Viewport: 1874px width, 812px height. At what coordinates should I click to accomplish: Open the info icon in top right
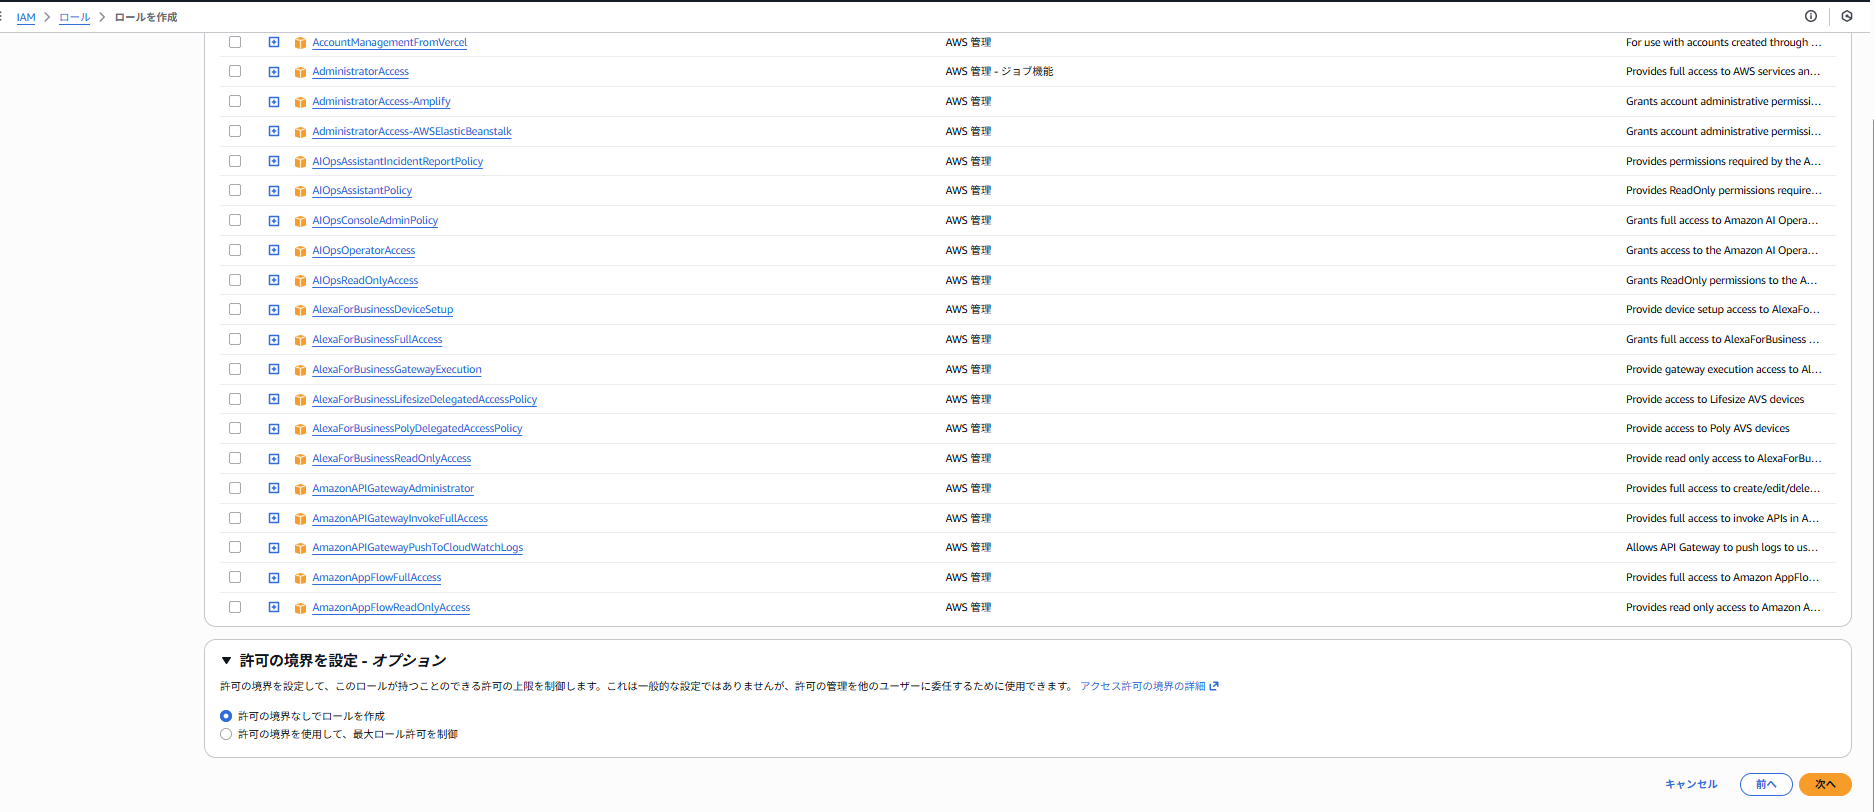[x=1811, y=16]
